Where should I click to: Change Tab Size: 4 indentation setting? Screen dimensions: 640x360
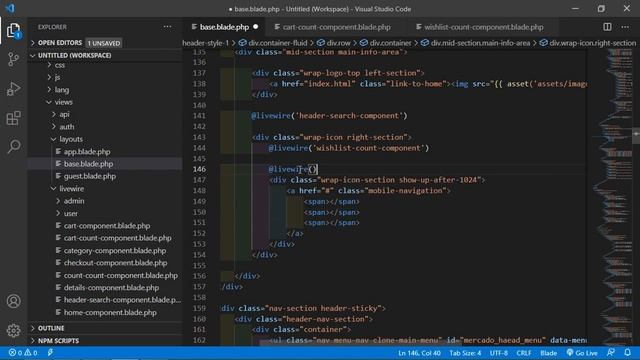coord(465,353)
